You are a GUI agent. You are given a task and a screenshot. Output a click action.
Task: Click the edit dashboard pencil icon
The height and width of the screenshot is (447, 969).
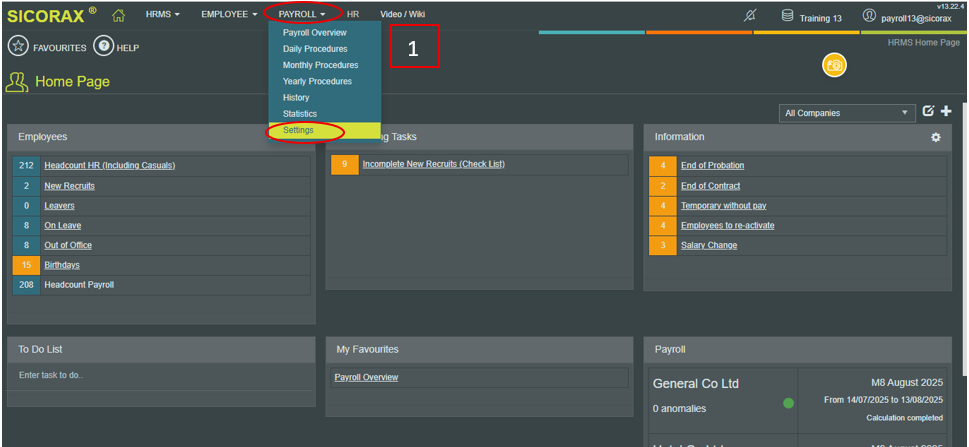tap(928, 111)
